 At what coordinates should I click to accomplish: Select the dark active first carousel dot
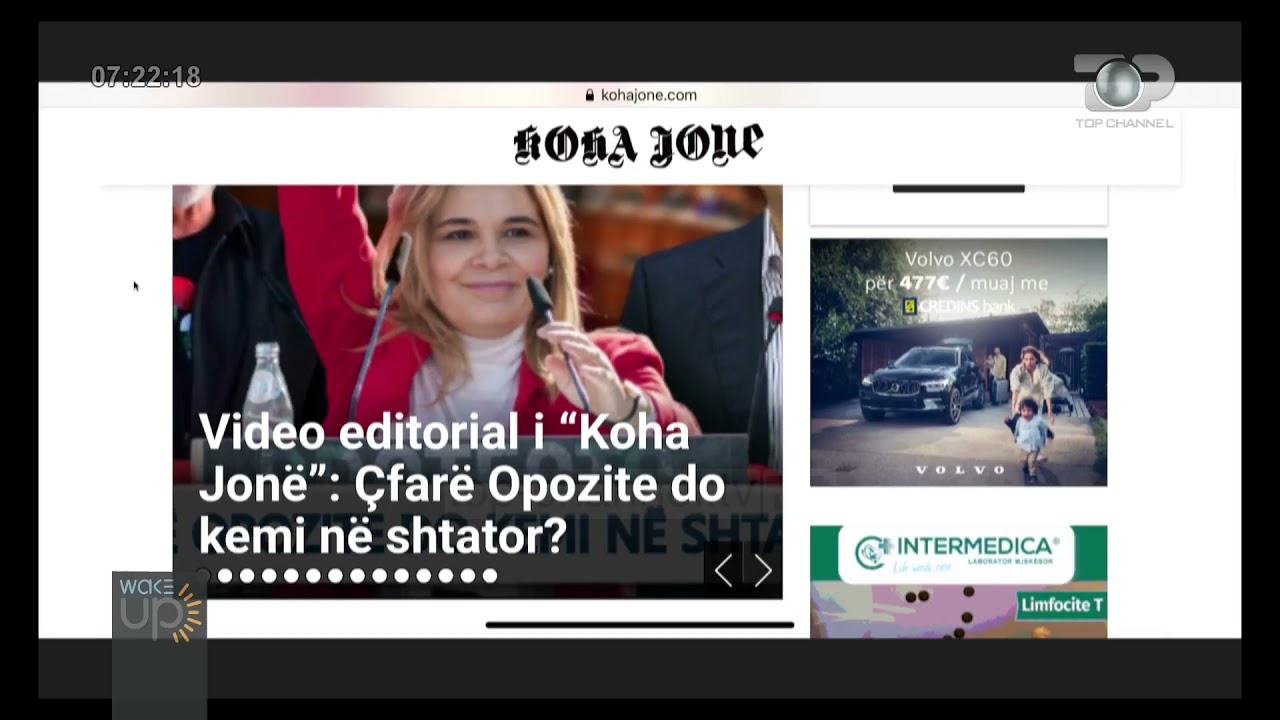click(203, 575)
